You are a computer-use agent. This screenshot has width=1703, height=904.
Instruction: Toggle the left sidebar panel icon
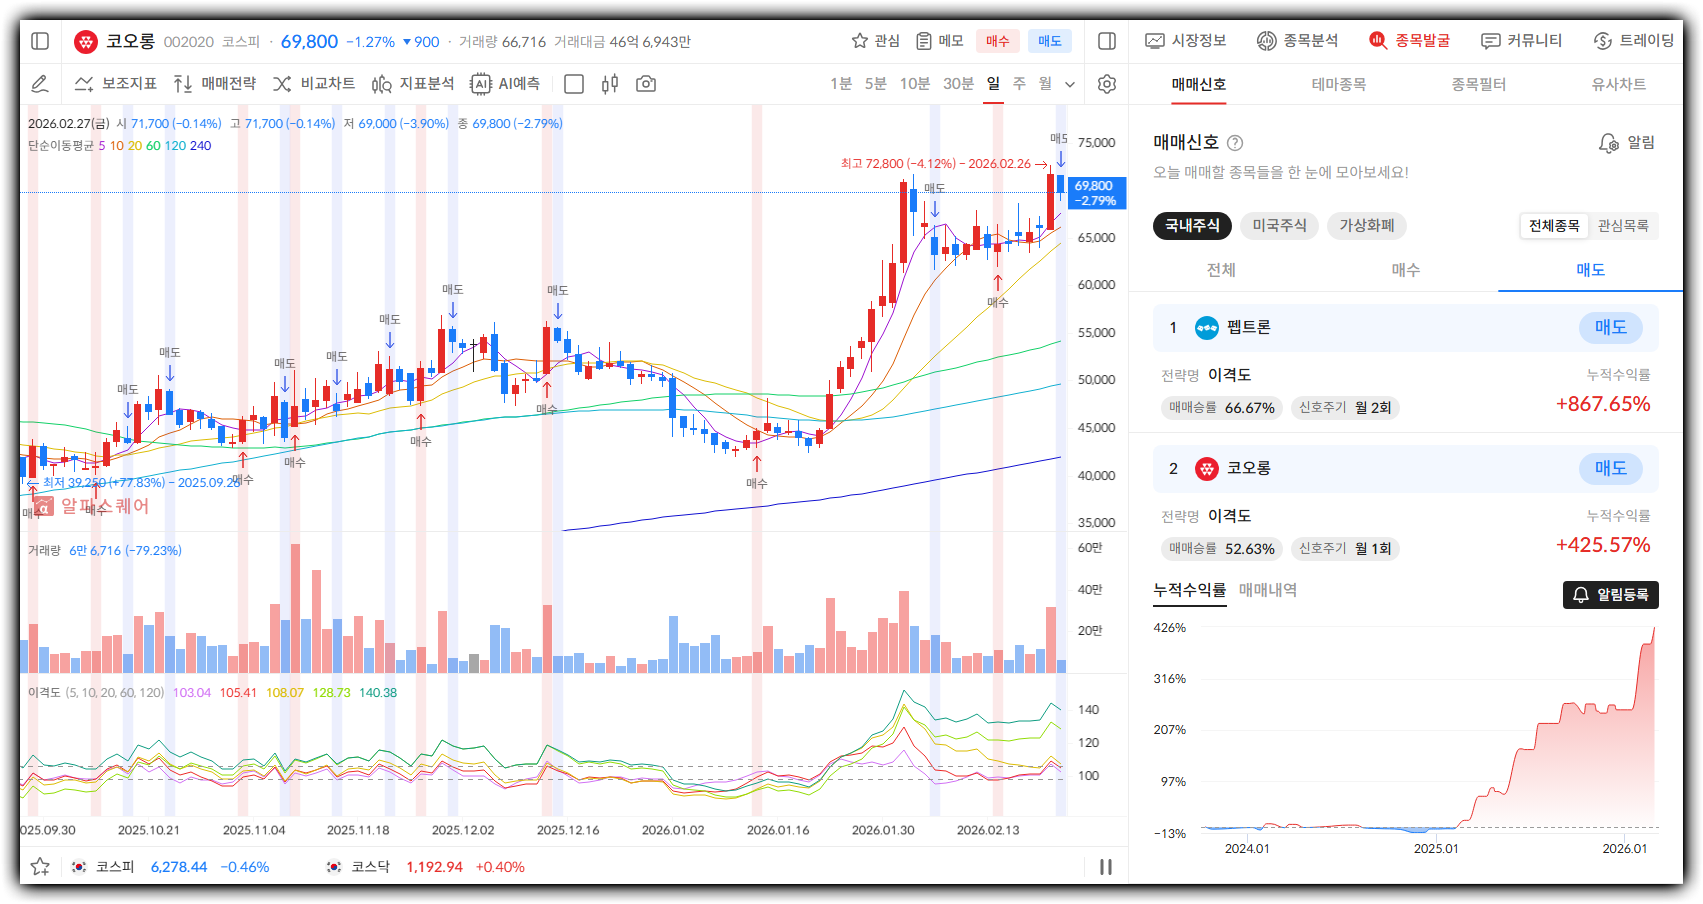click(x=40, y=41)
